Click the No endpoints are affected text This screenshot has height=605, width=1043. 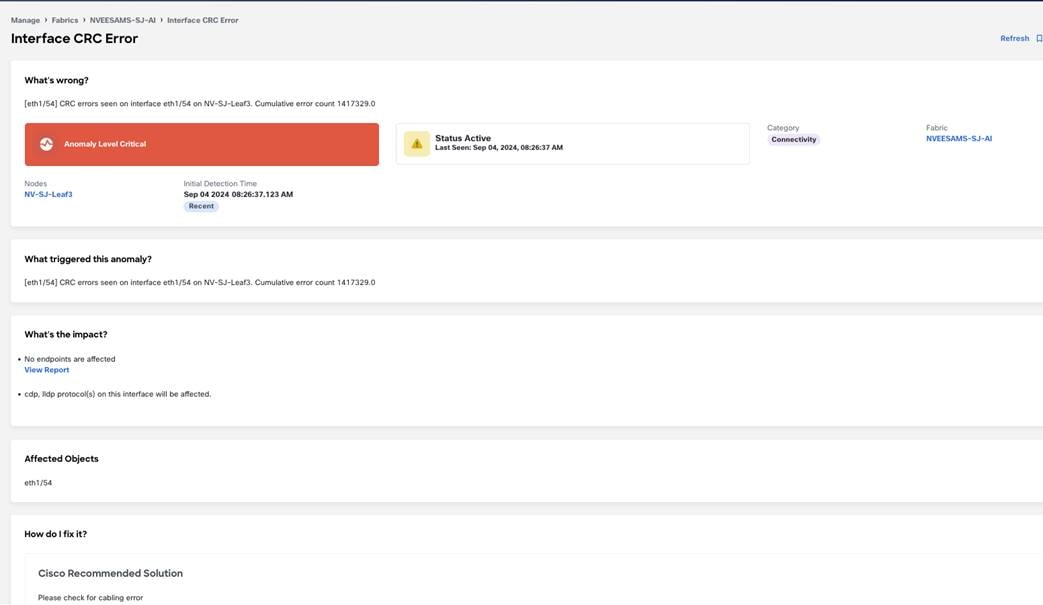(70, 359)
